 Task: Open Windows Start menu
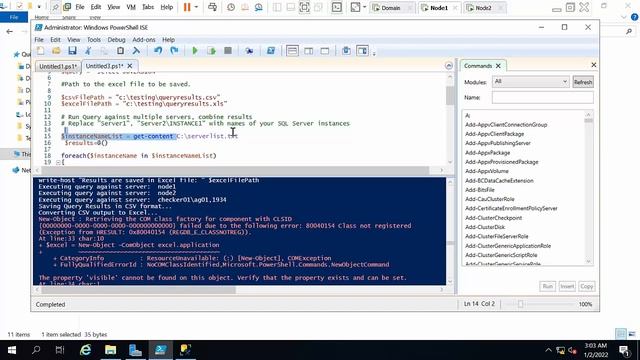click(11, 350)
